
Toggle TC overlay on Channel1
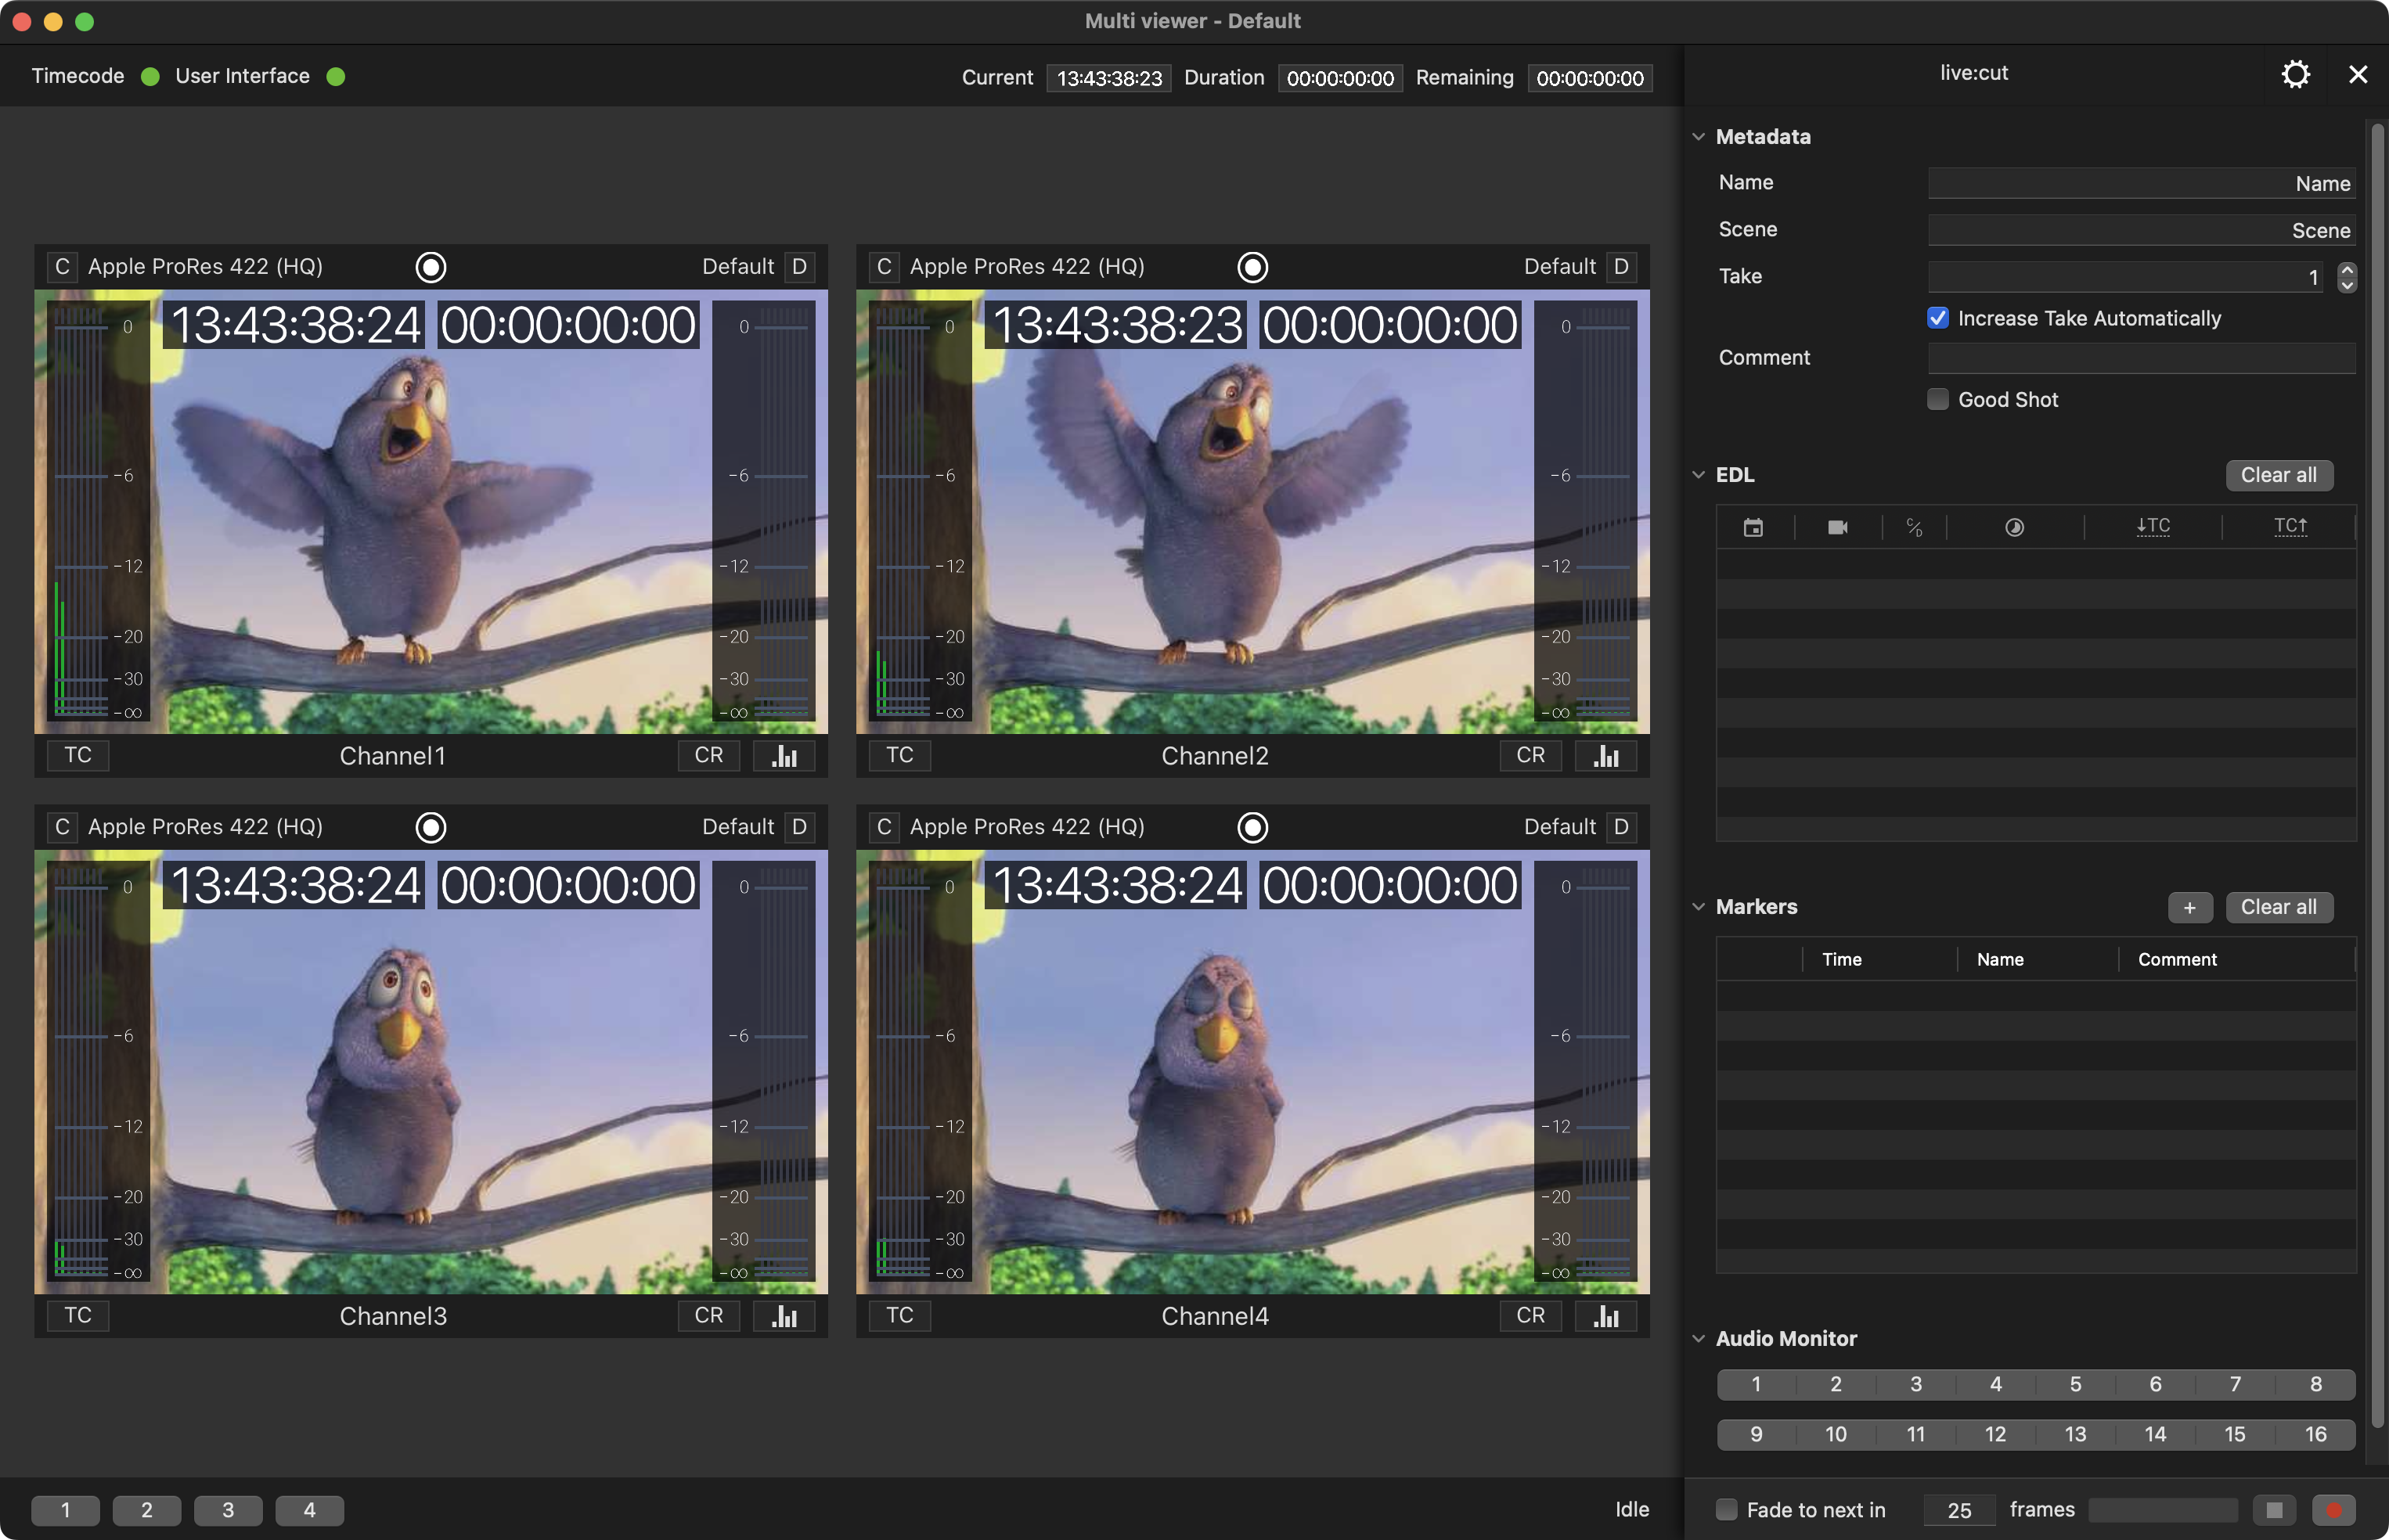78,756
